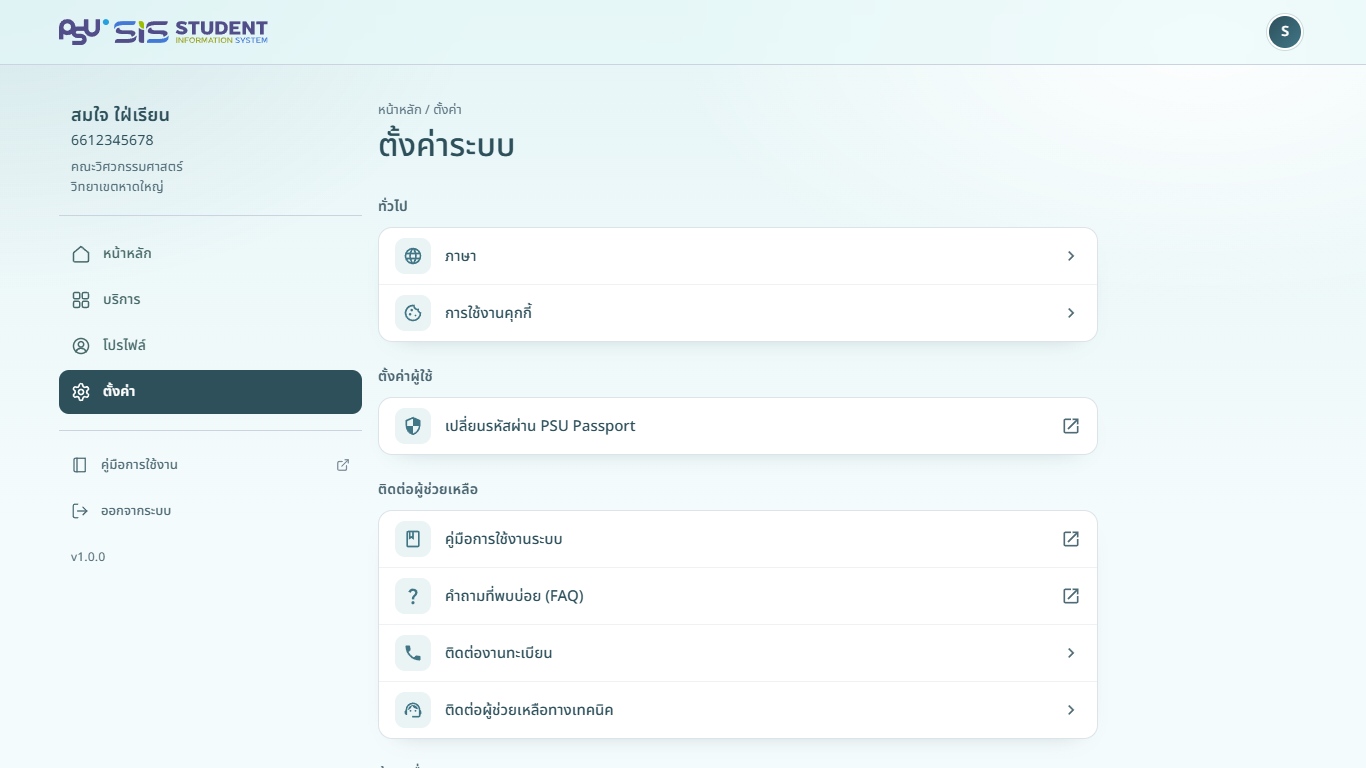Click the grid icon beside บริการ

pyautogui.click(x=81, y=300)
